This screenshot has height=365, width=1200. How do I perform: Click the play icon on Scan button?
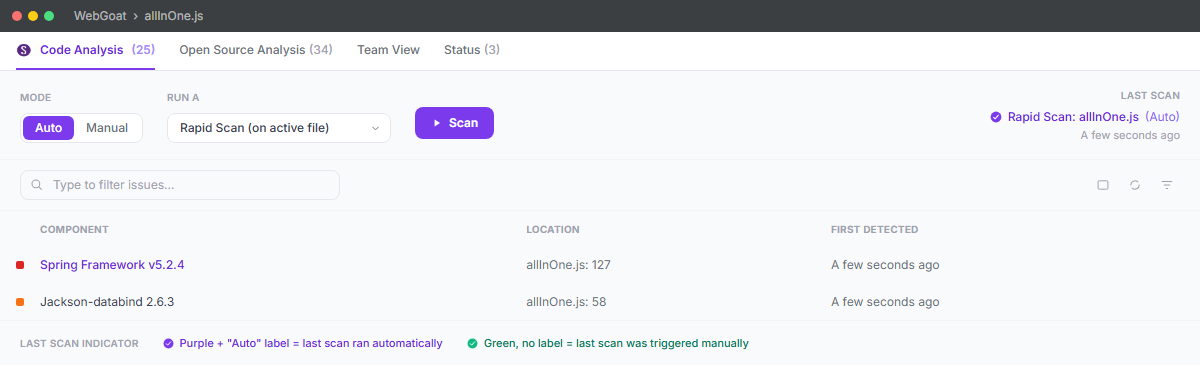(437, 123)
